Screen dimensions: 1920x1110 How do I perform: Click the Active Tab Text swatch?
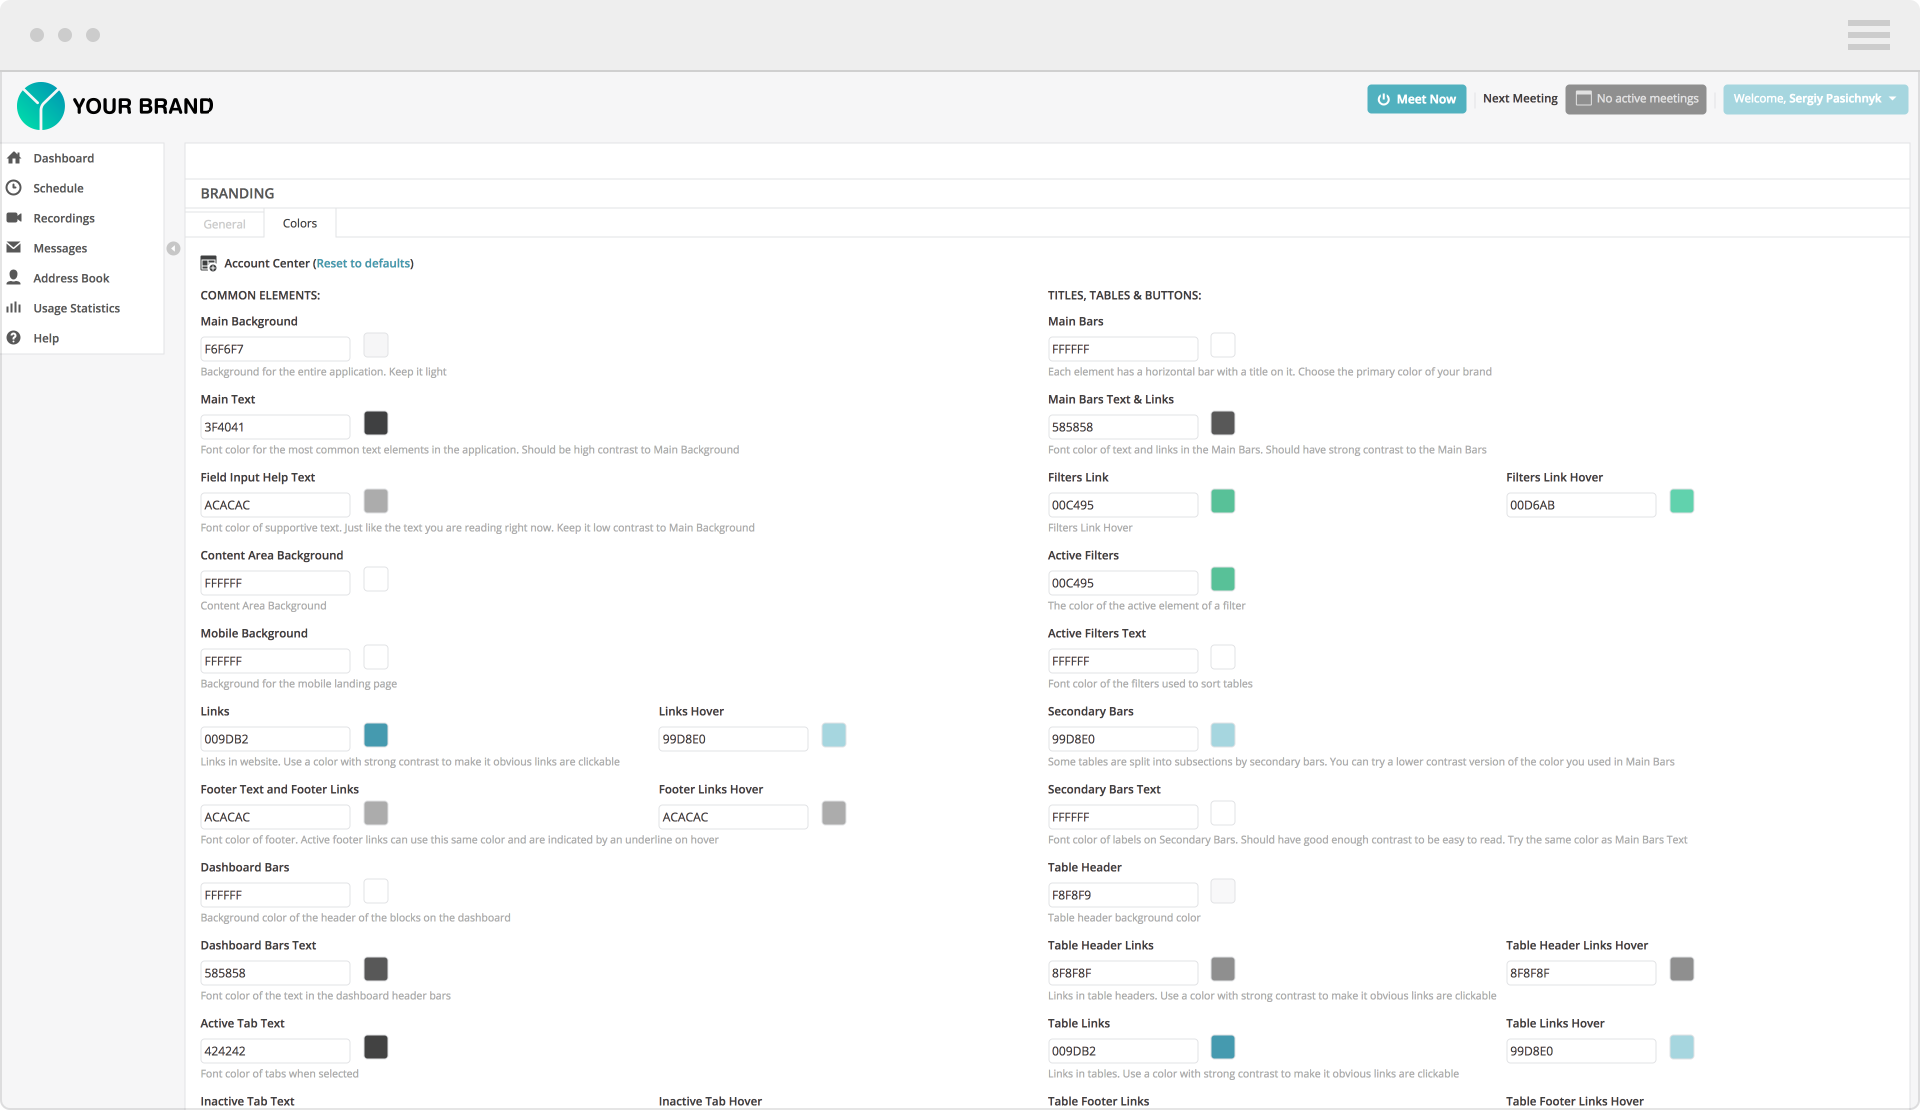376,1047
